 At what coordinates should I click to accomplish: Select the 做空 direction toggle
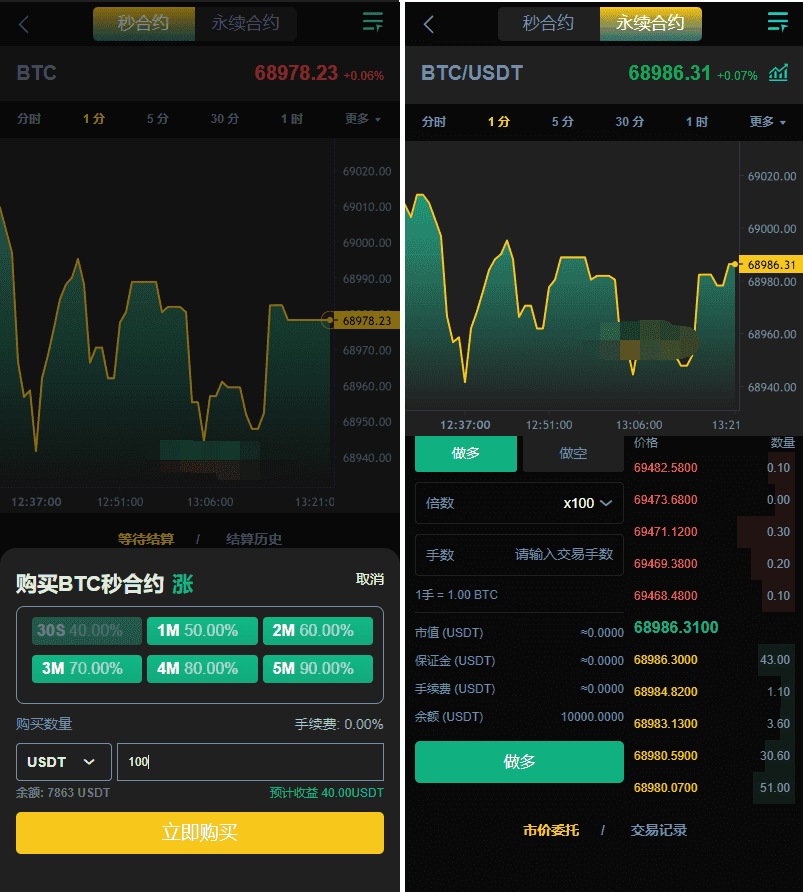573,453
